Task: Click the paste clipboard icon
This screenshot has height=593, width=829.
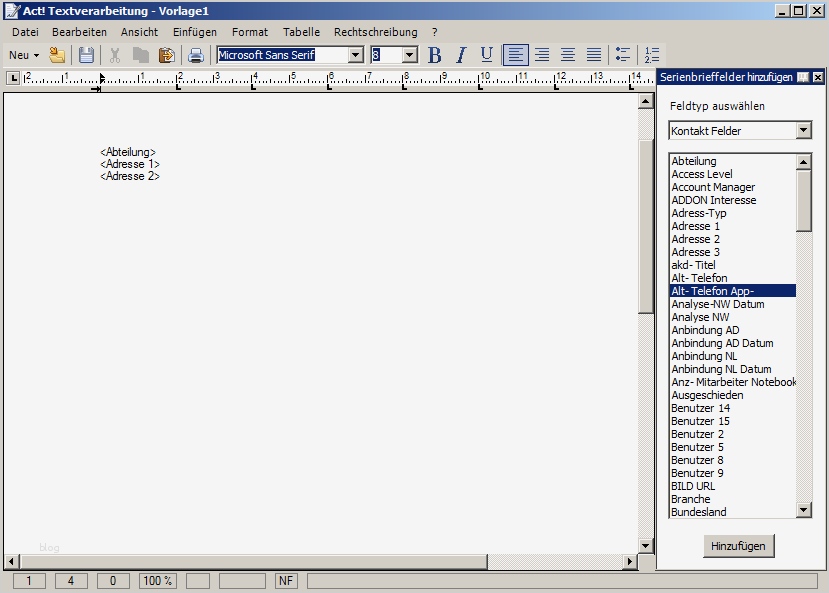Action: 167,55
